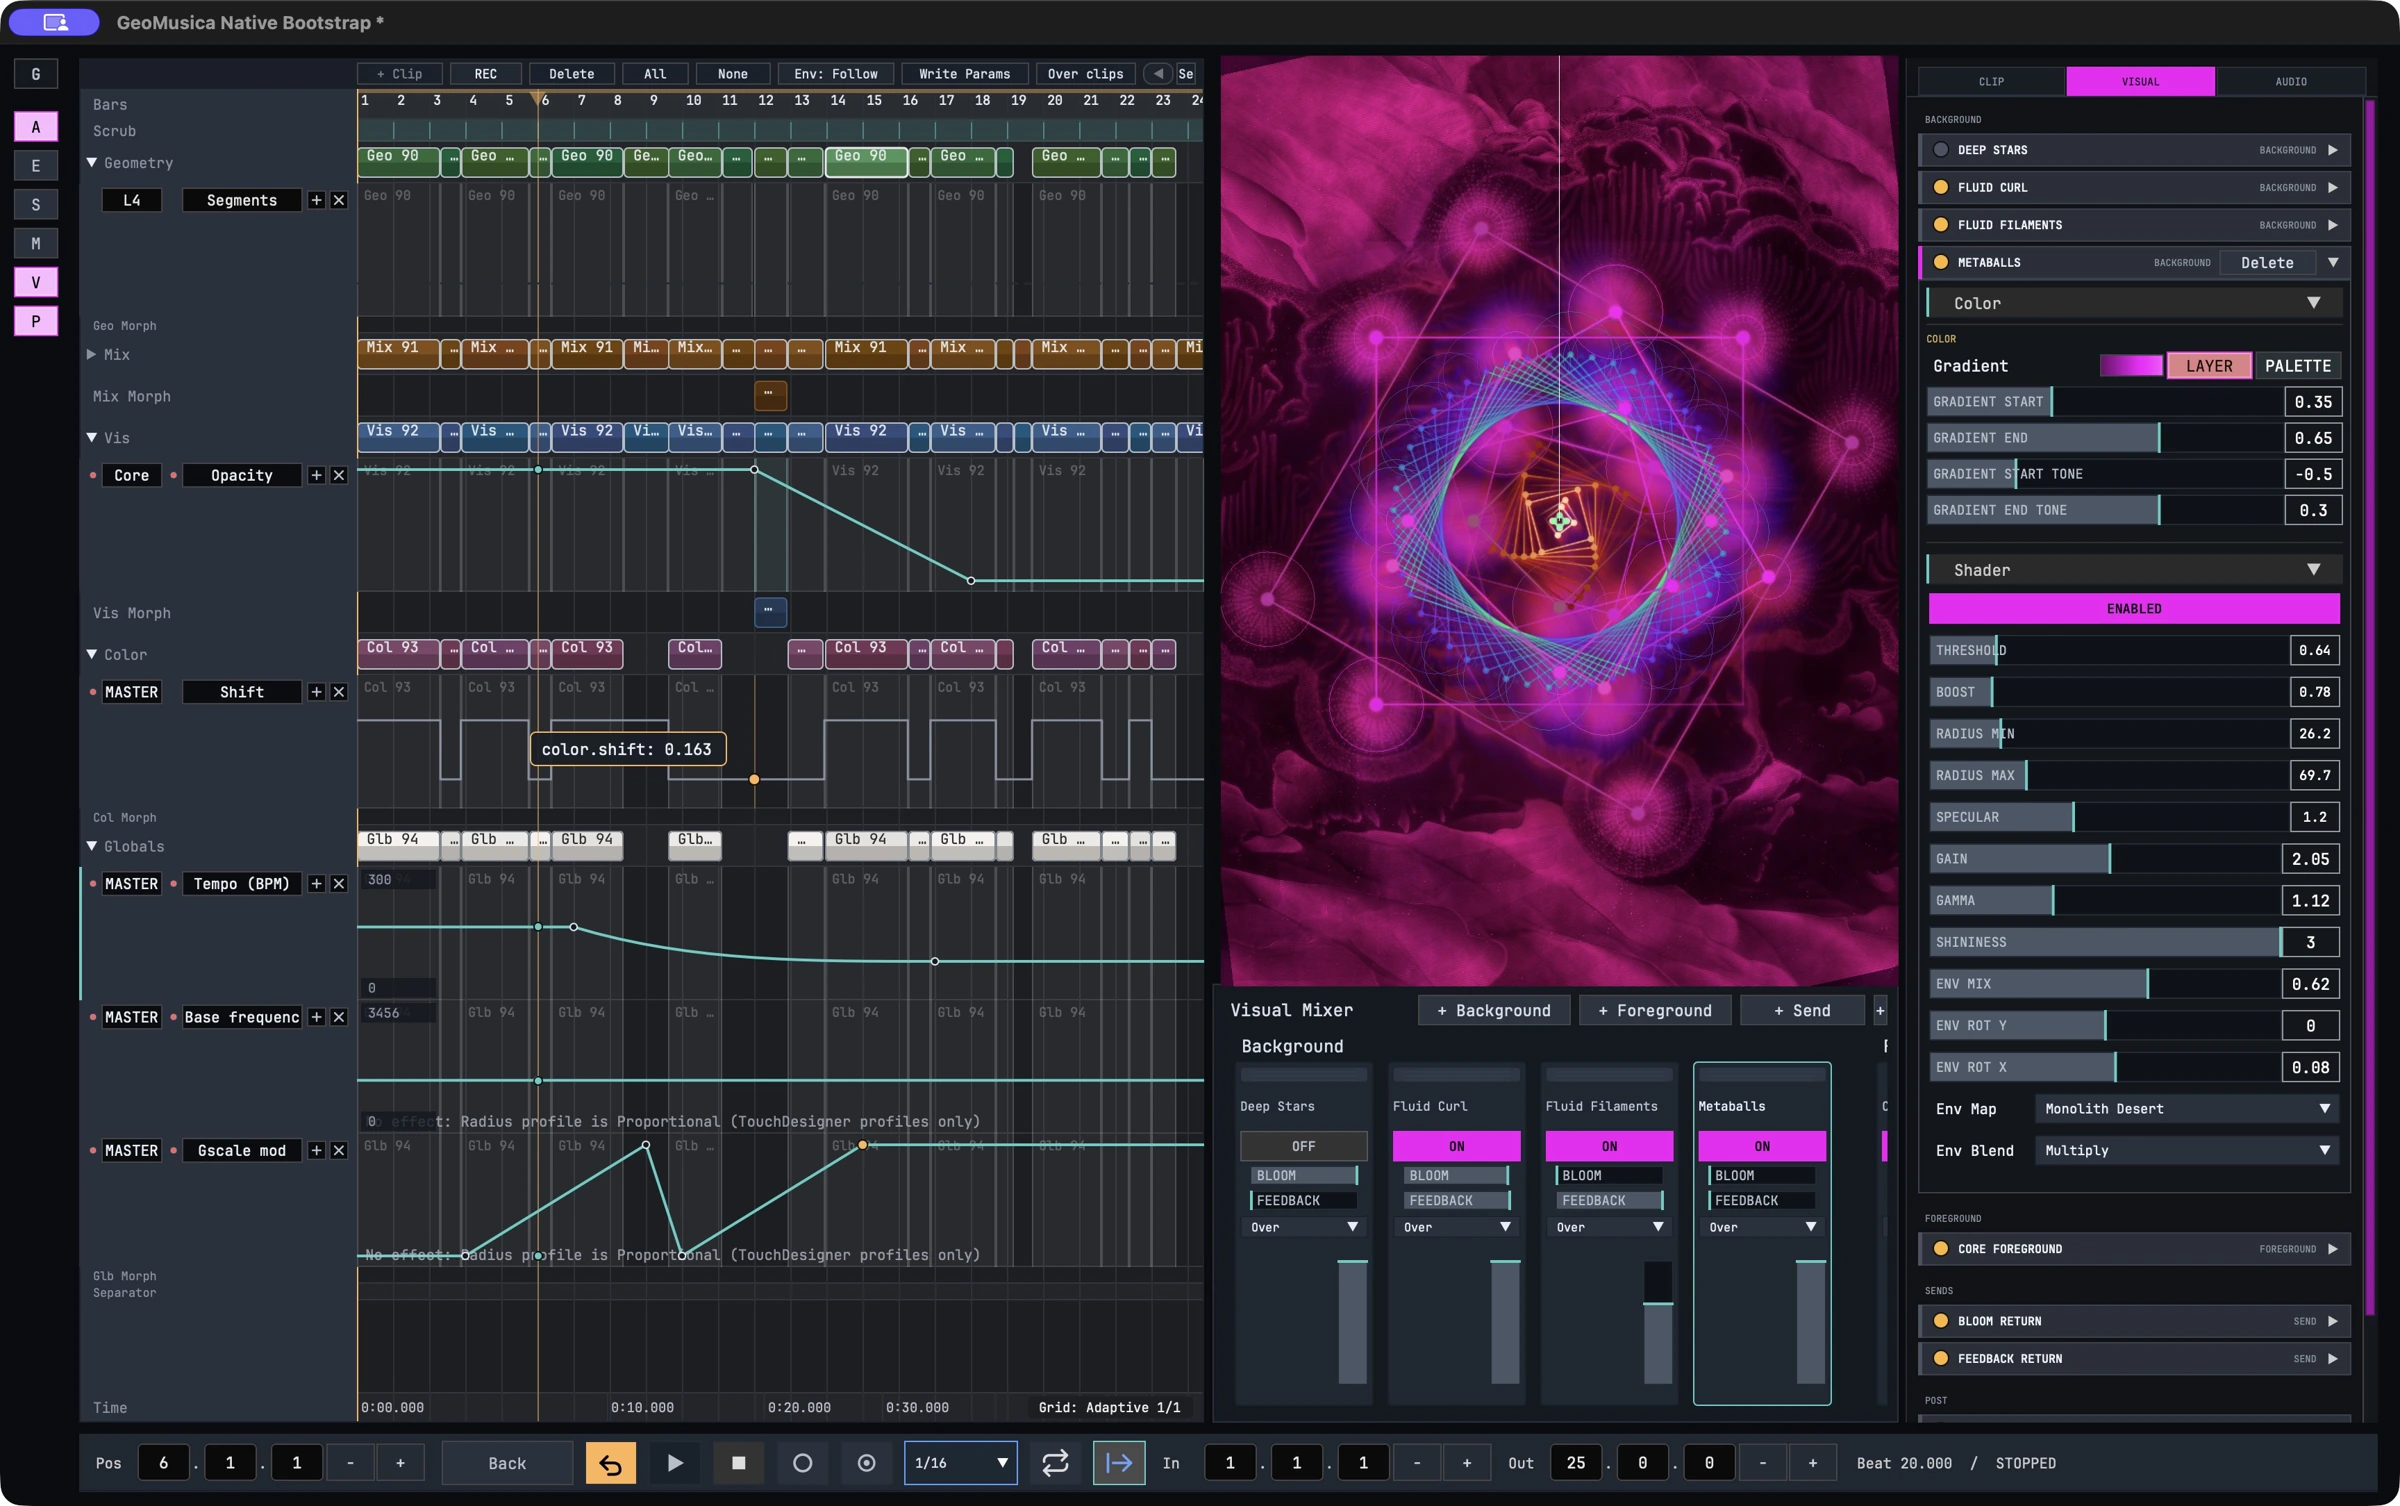Click the left arrow toolbar icon
Screen dimensions: 2400x1506
pyautogui.click(x=1158, y=74)
